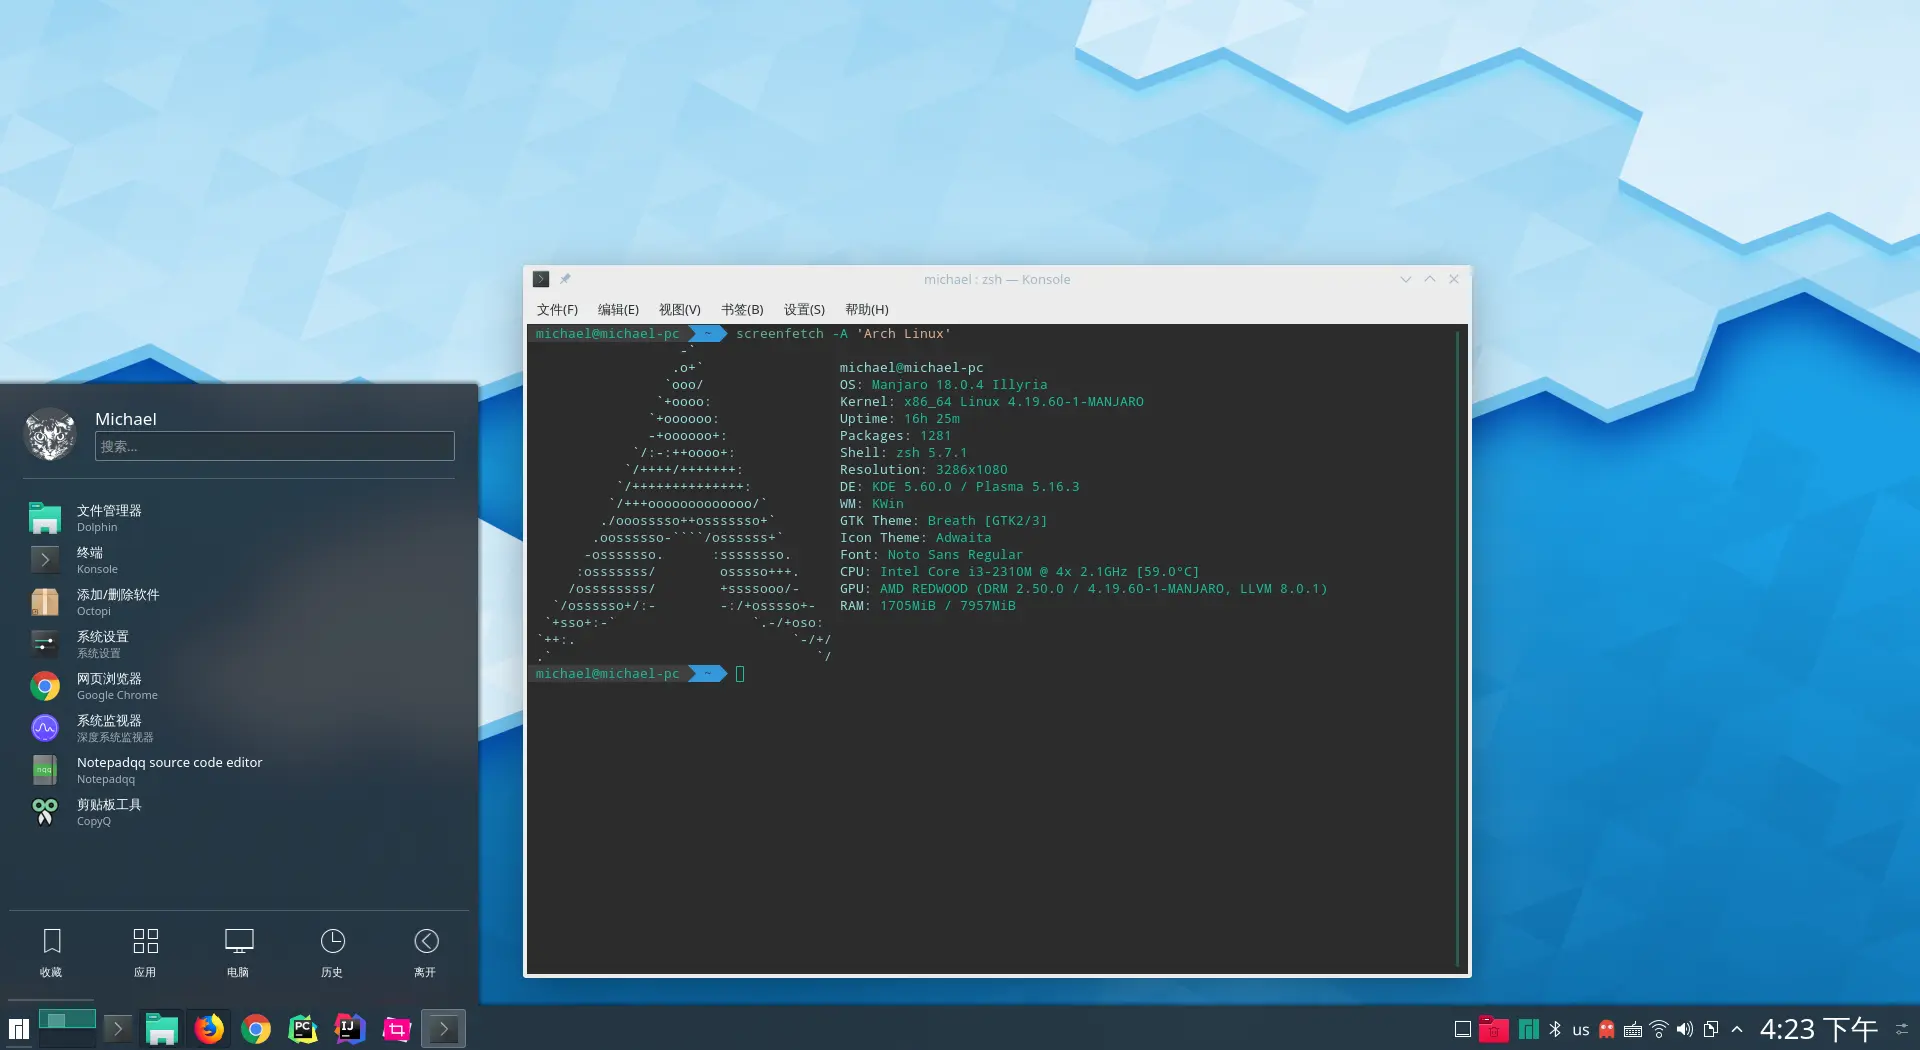Mute audio via the volume tray icon
Image resolution: width=1920 pixels, height=1050 pixels.
[x=1685, y=1029]
